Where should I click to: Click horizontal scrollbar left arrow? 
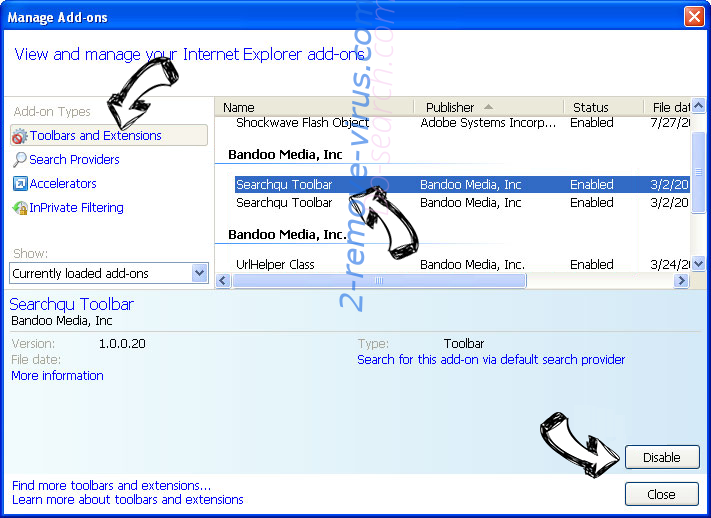tap(222, 281)
